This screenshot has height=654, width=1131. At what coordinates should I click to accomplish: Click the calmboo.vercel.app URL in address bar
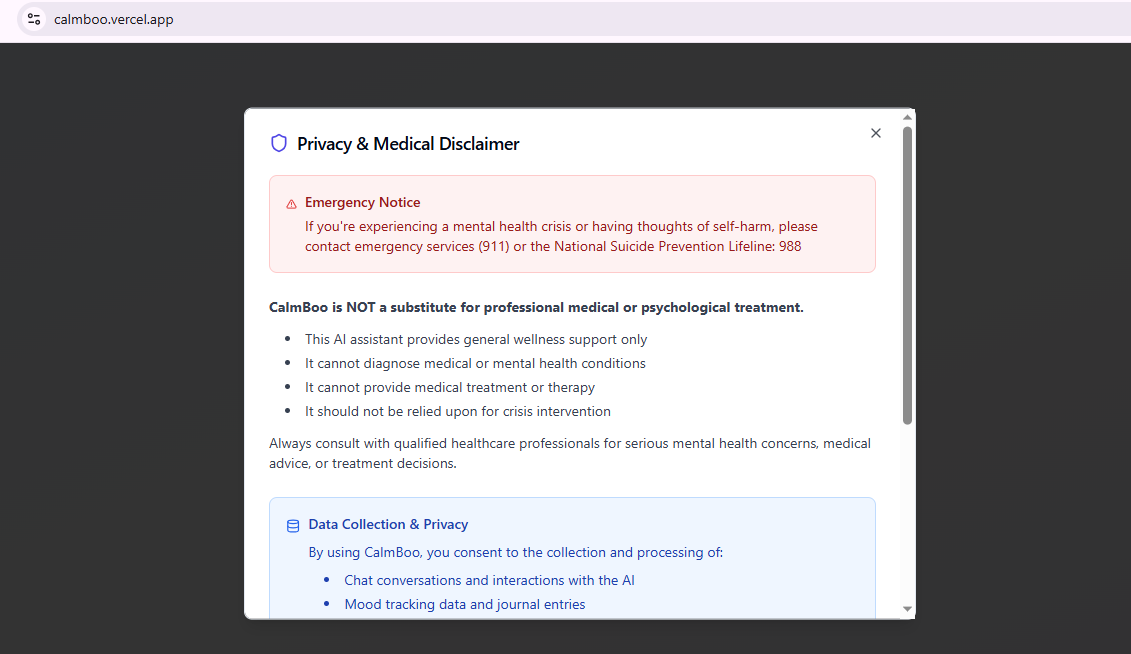[x=114, y=19]
